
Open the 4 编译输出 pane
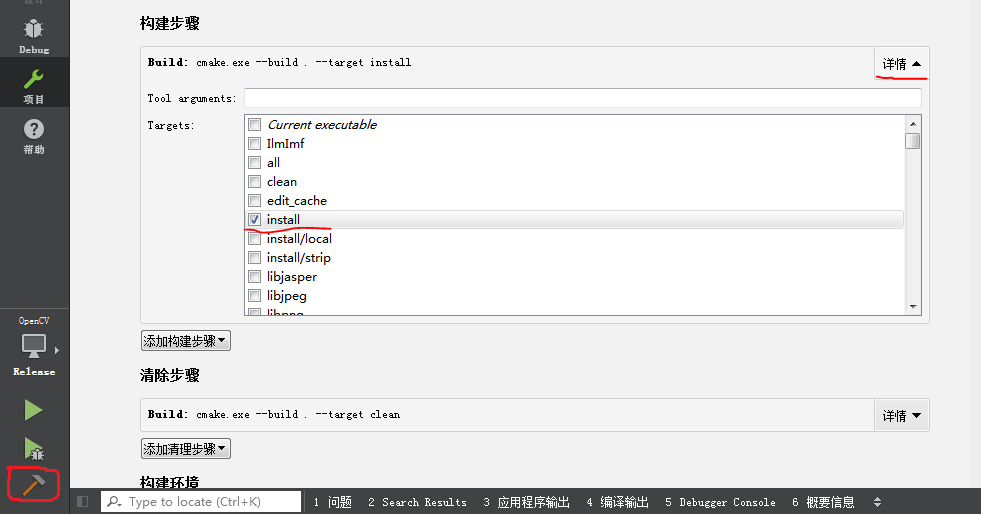click(618, 502)
